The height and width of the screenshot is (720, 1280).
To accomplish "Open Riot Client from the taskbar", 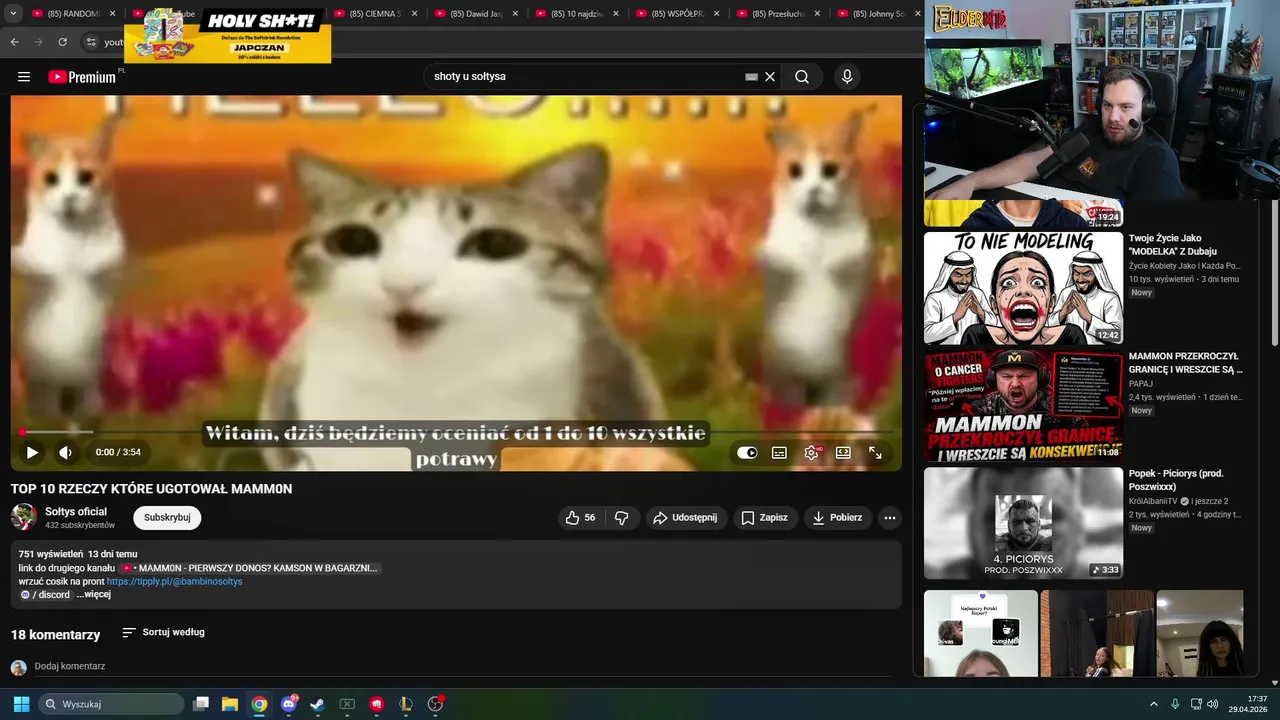I will pyautogui.click(x=376, y=704).
